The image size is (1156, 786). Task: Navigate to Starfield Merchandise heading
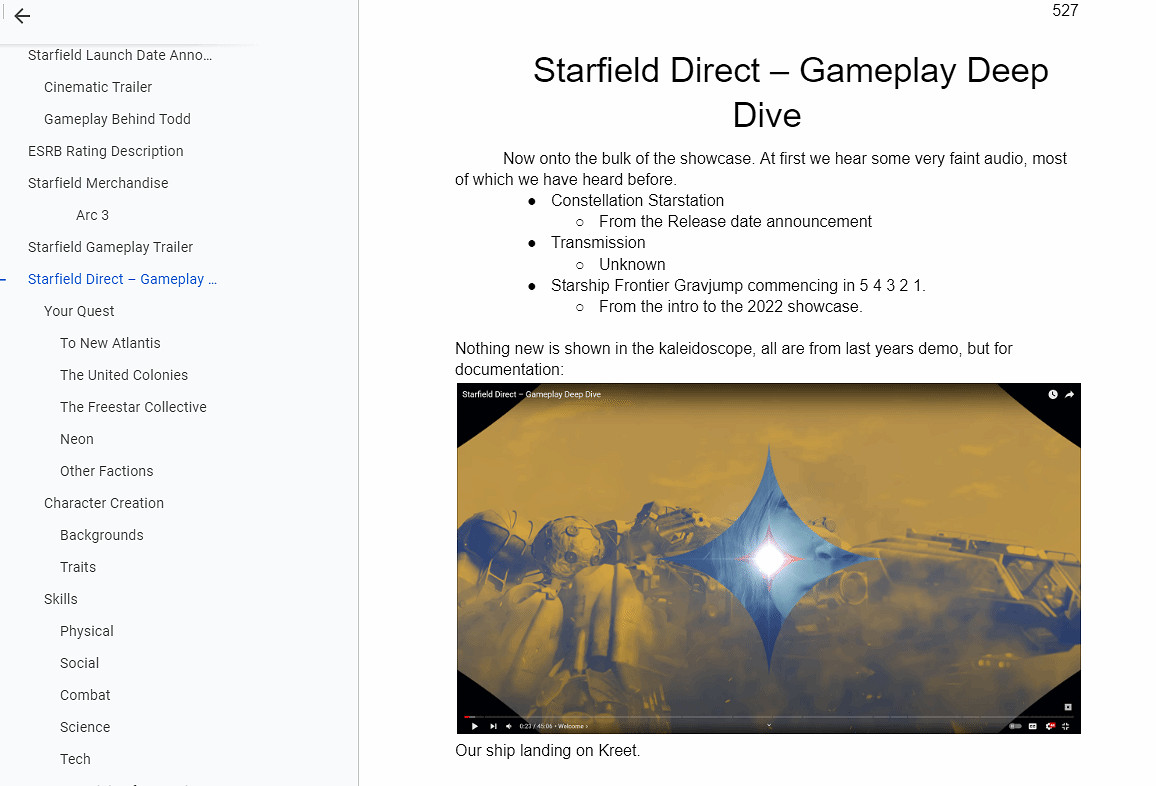(98, 183)
